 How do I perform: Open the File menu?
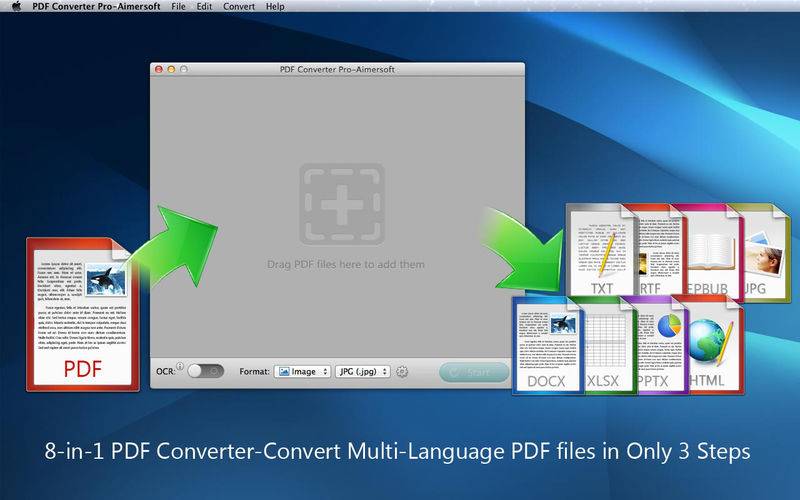point(178,7)
